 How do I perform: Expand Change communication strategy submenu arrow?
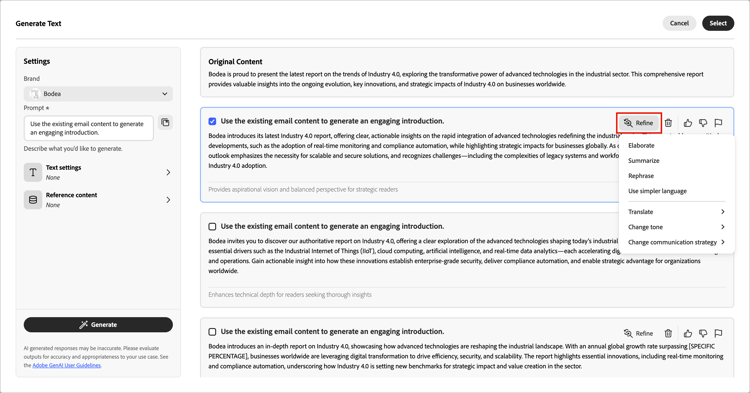[x=722, y=242]
